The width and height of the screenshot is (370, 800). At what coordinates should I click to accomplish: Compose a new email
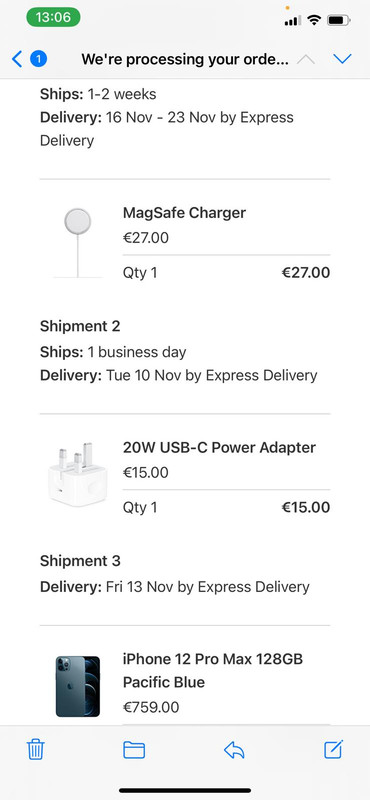click(x=334, y=749)
